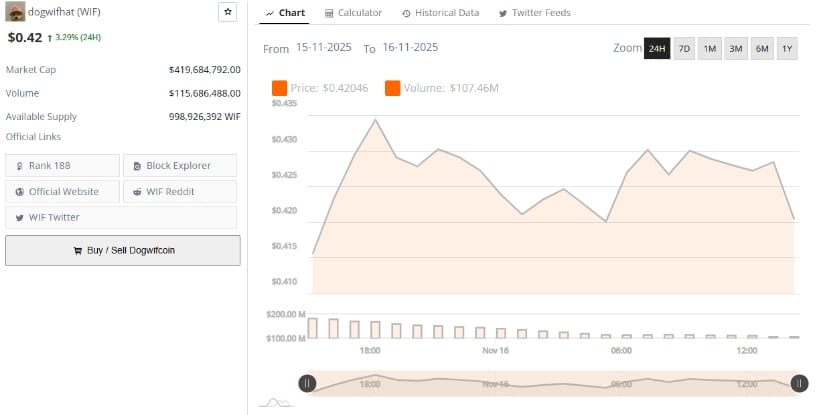This screenshot has height=415, width=825.
Task: Set chart zoom to 1M
Action: click(709, 49)
